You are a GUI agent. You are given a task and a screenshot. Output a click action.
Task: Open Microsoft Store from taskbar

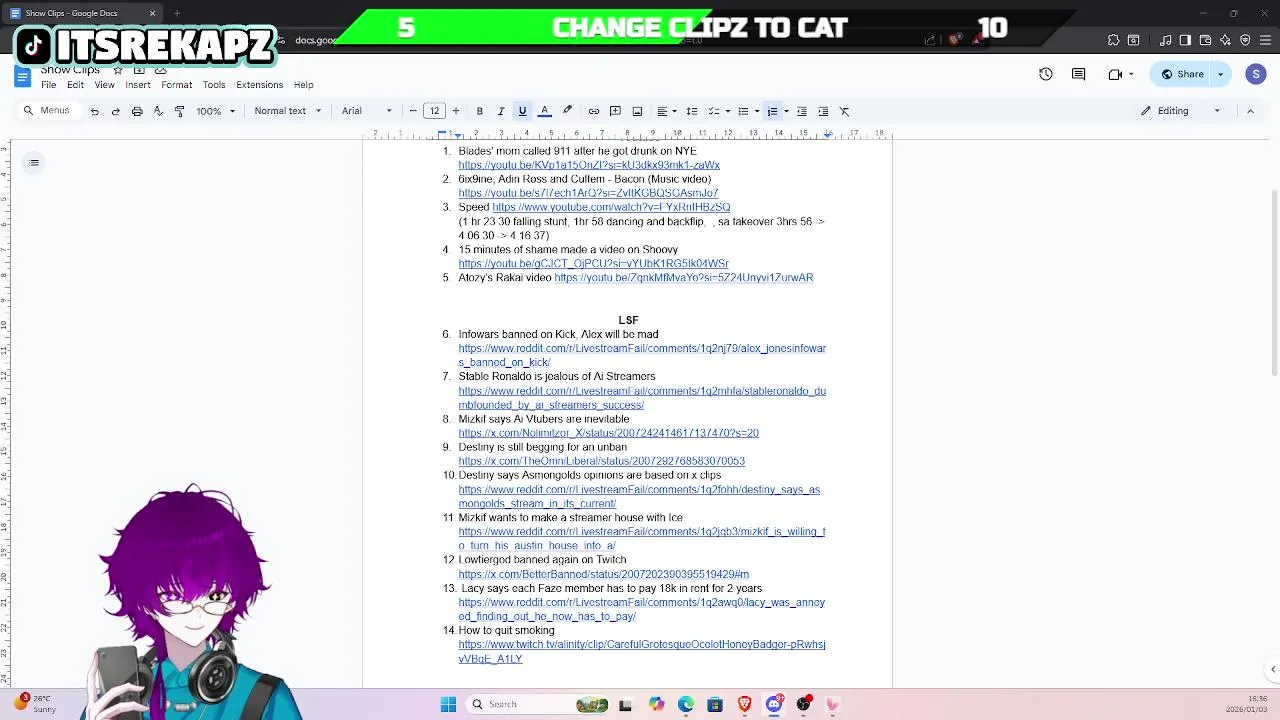(714, 704)
